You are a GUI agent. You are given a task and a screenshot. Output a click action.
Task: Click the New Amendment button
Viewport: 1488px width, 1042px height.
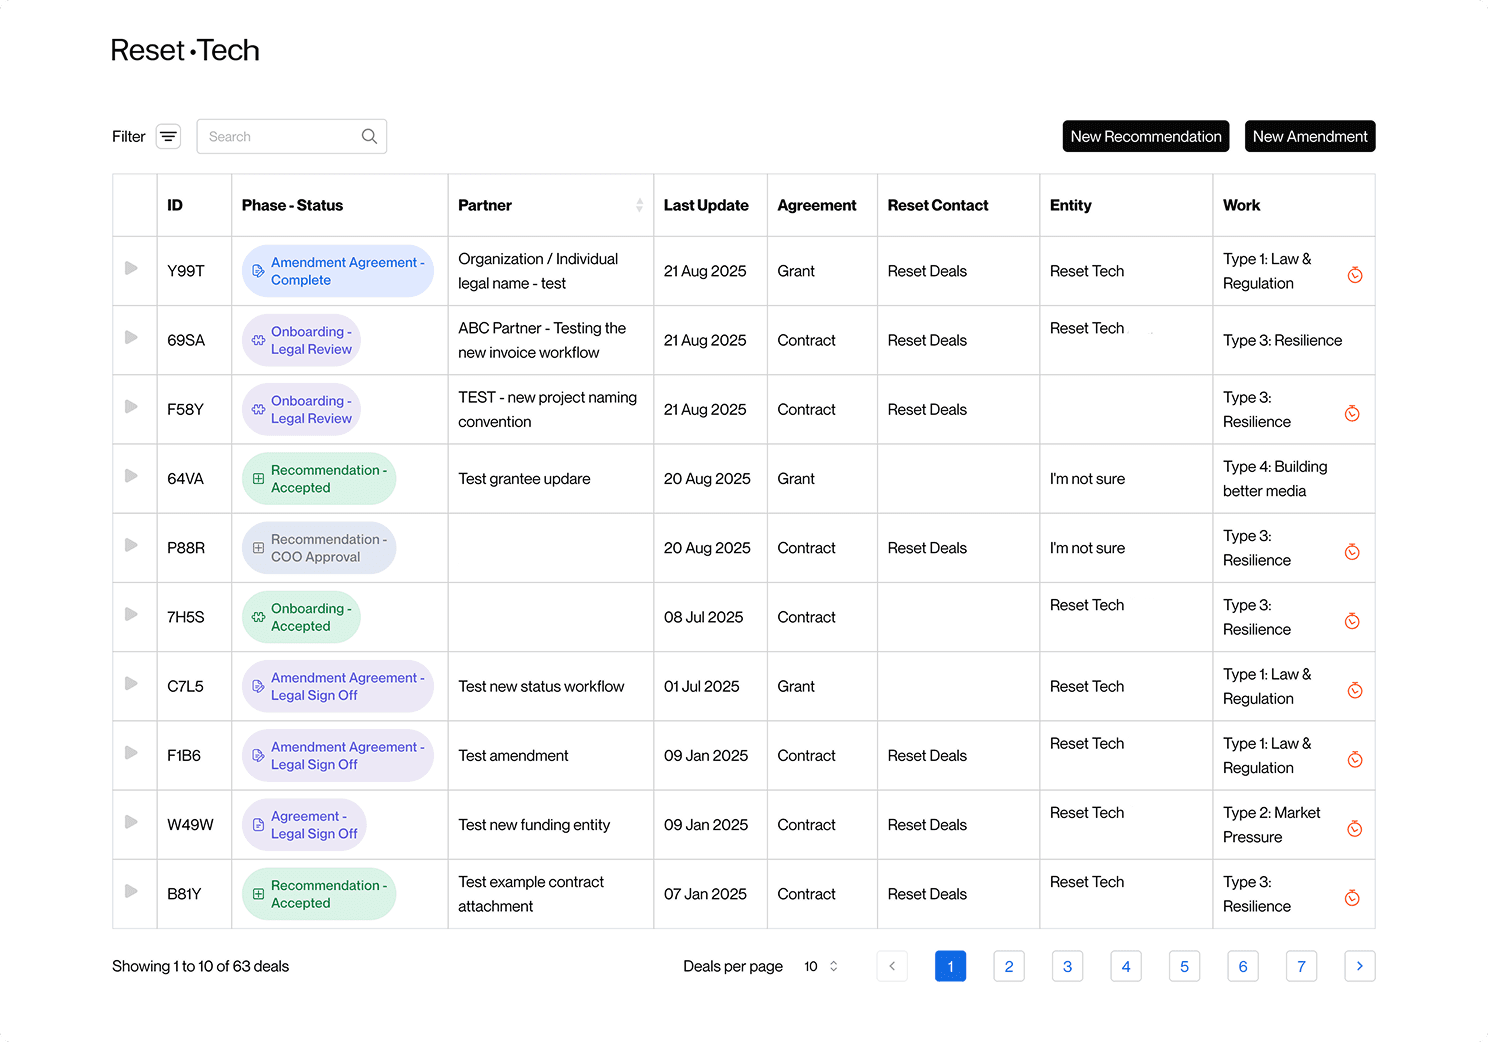tap(1310, 137)
